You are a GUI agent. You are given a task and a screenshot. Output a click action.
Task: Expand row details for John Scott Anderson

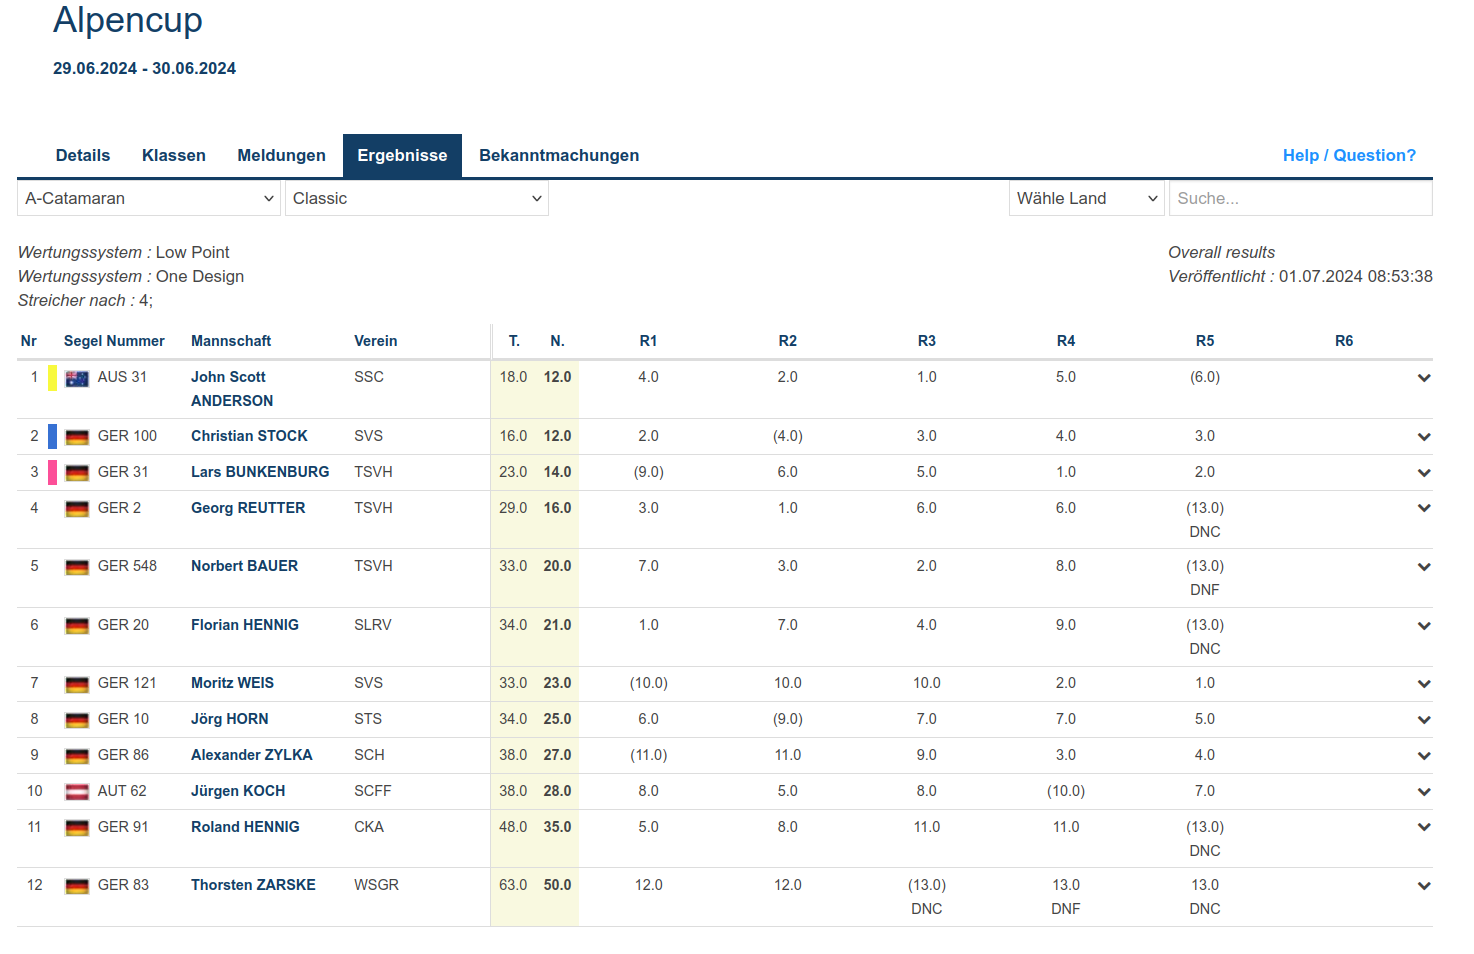click(1423, 378)
